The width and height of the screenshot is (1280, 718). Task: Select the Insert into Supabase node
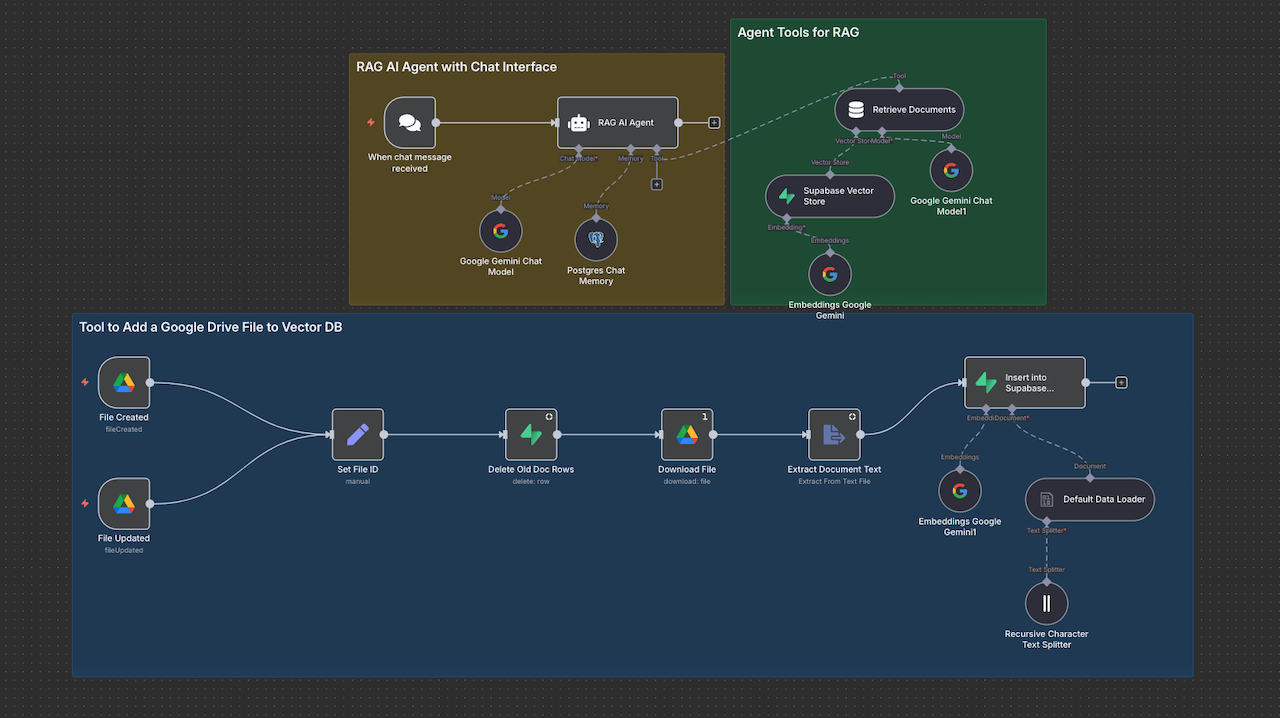[x=1024, y=382]
